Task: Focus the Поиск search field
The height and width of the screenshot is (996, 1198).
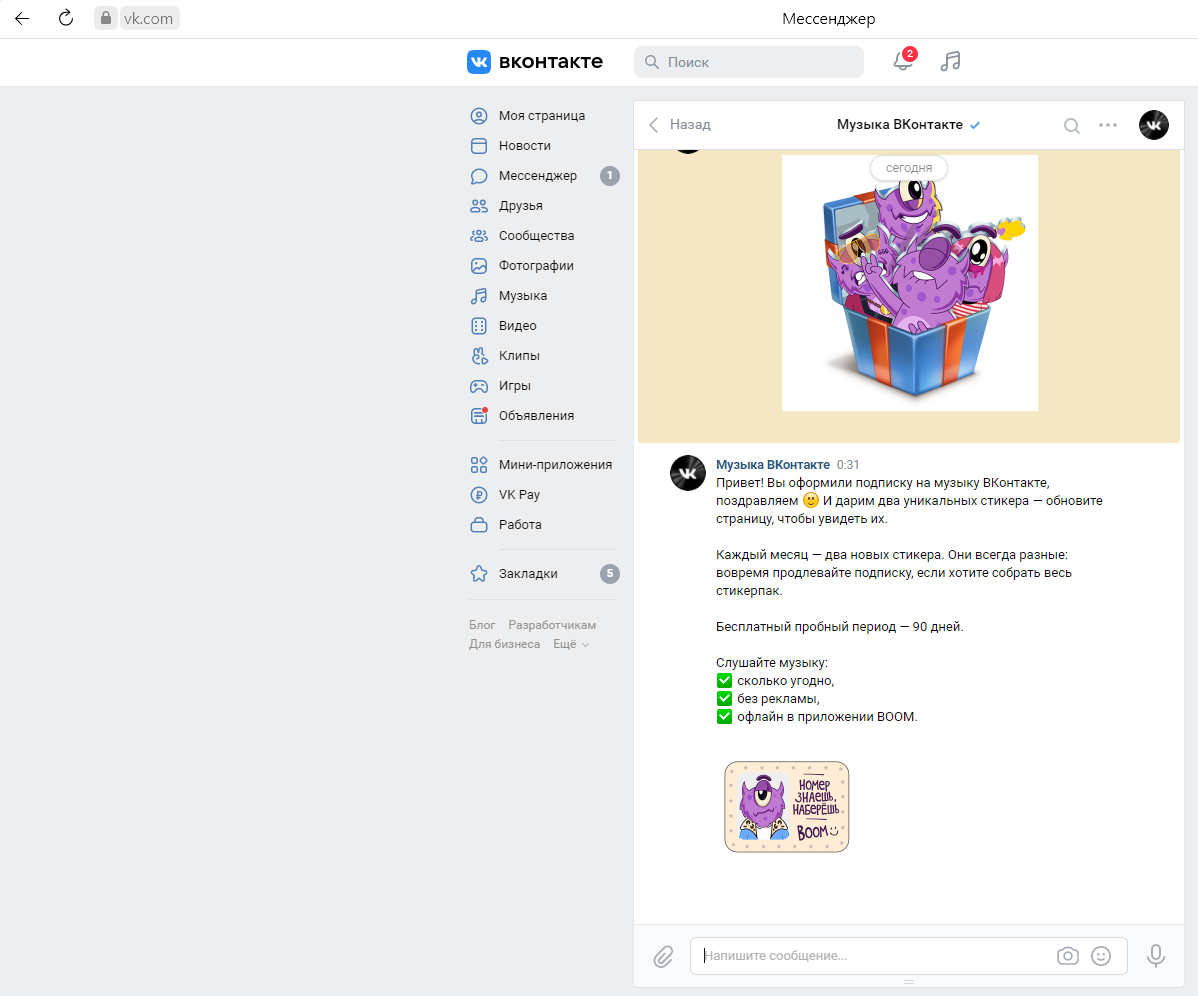Action: click(749, 62)
